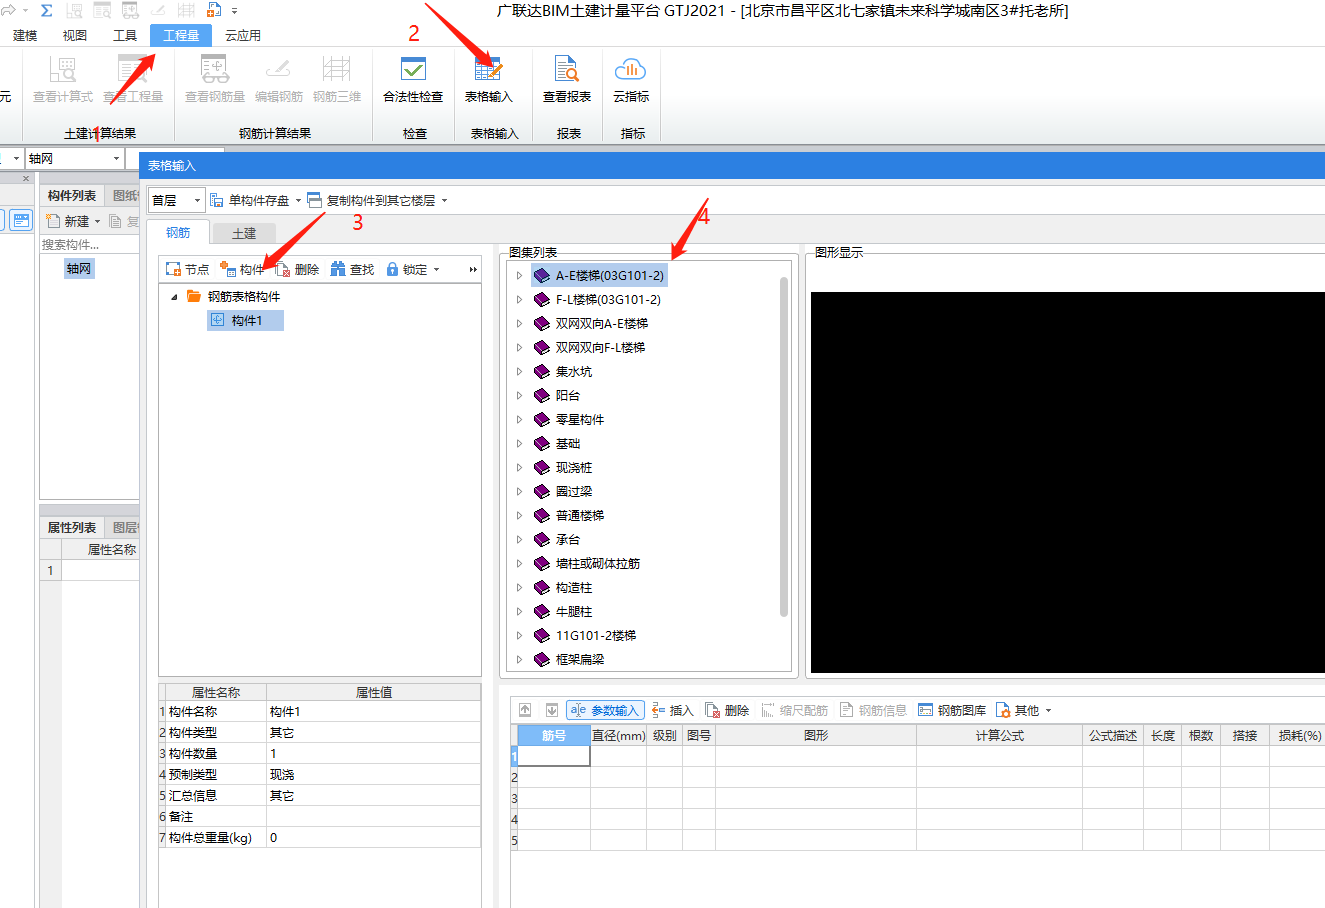Expand A-E楼梯(03G101-2) atlas node
1325x908 pixels.
519,275
